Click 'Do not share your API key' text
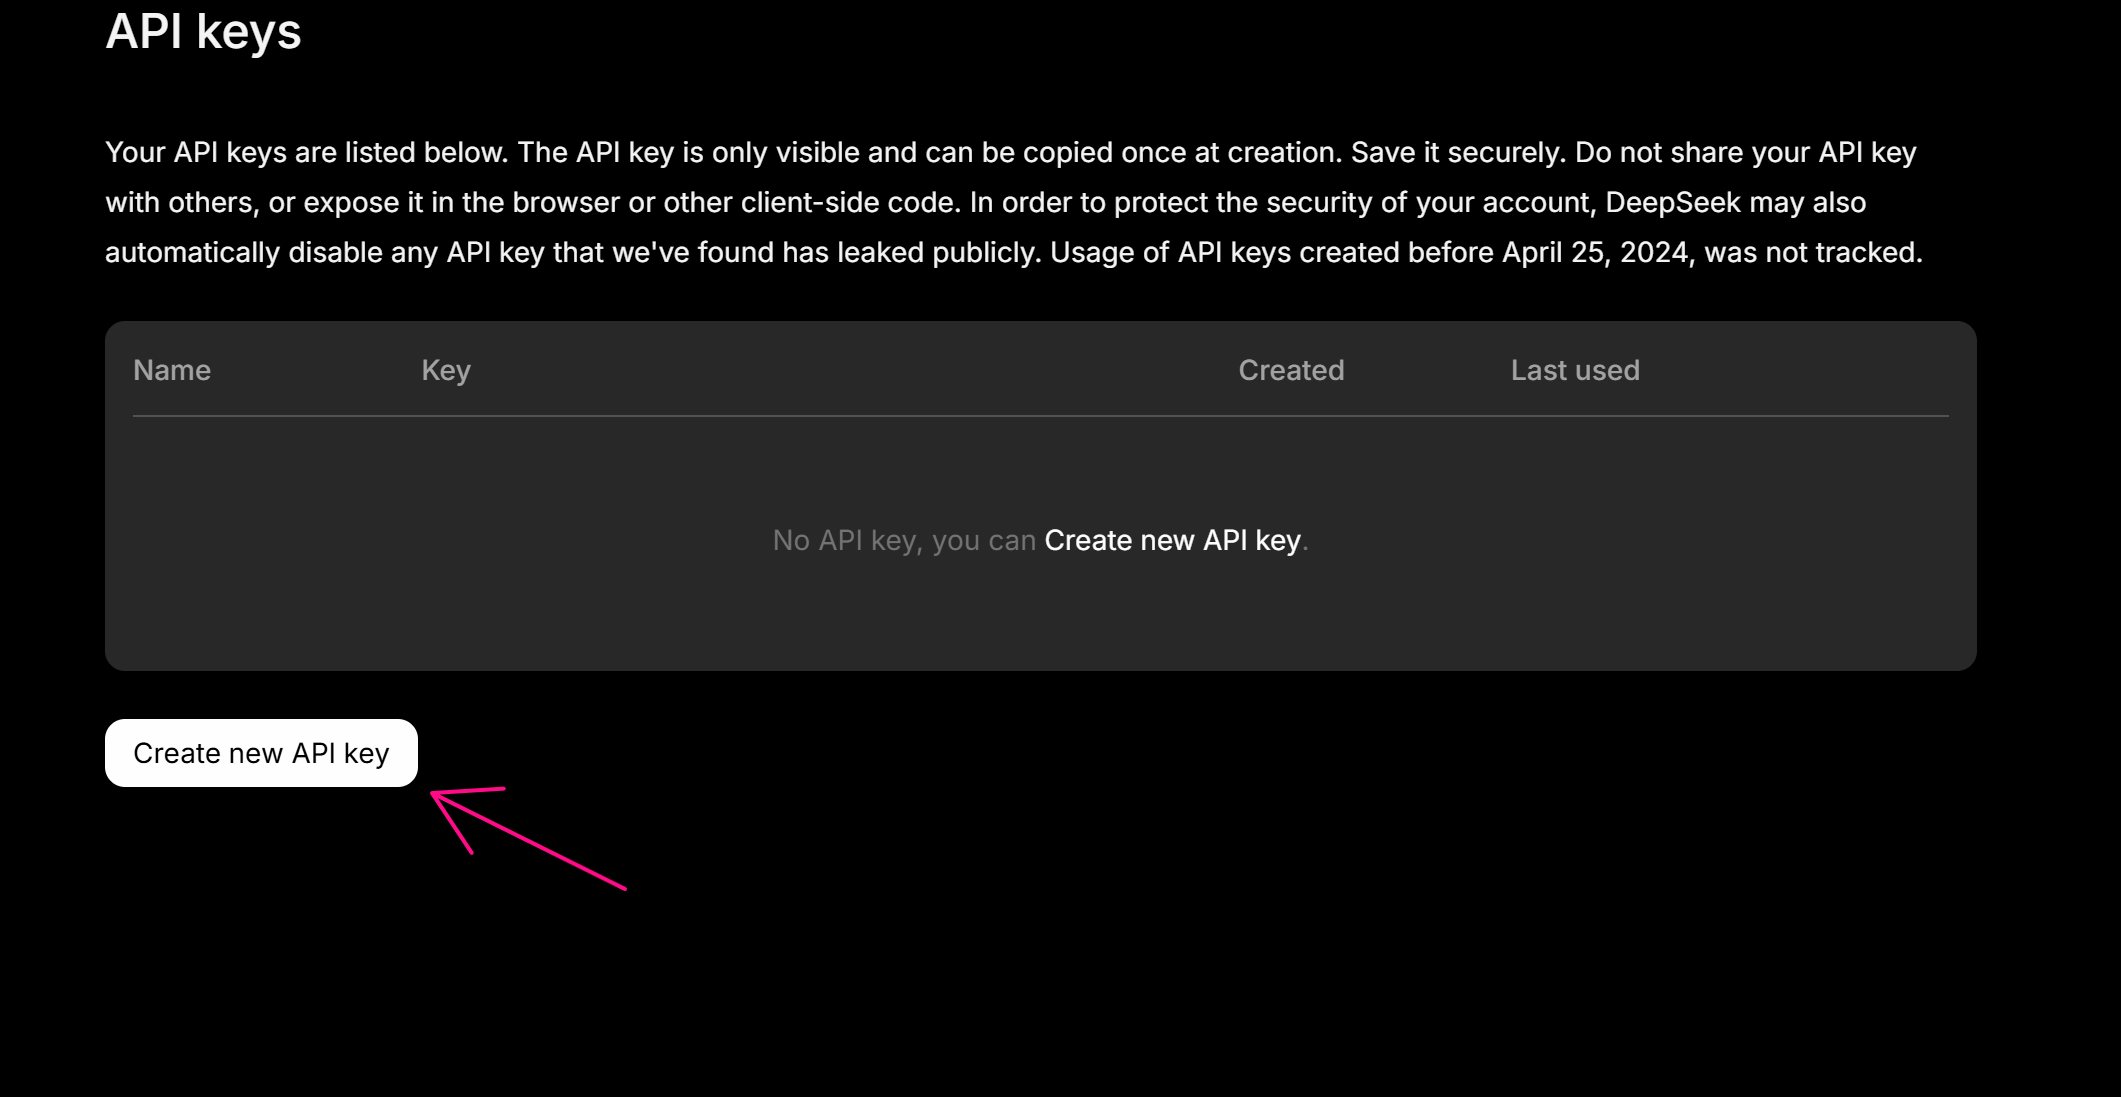This screenshot has height=1097, width=2121. [1745, 152]
